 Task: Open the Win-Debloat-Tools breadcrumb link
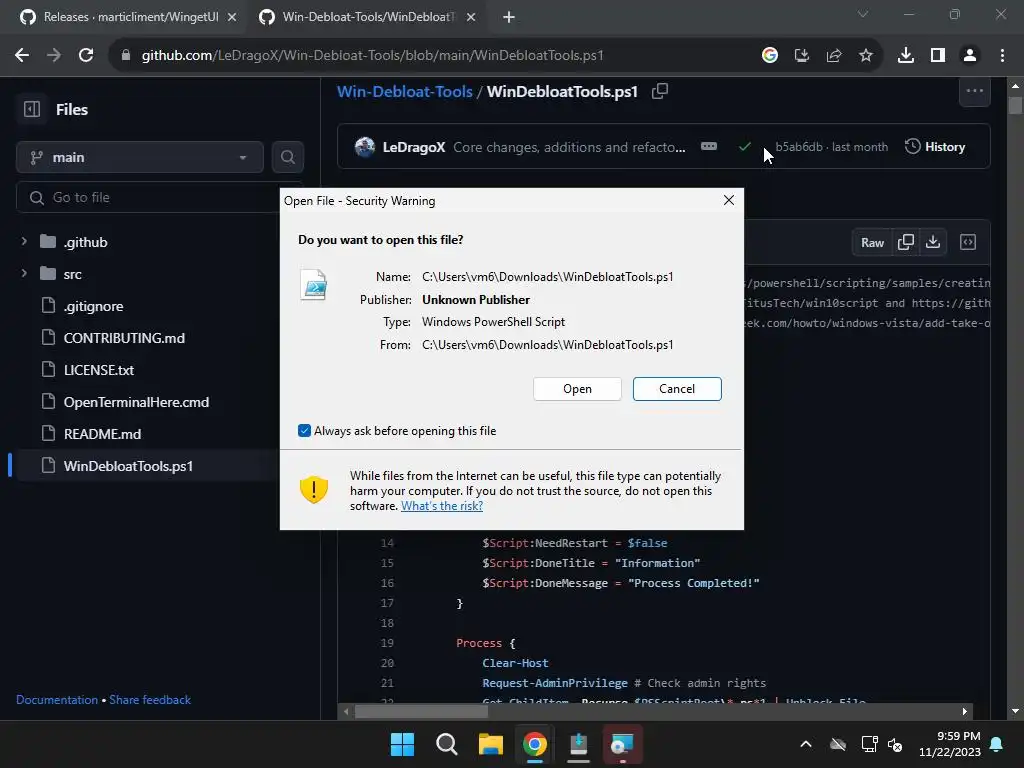click(x=404, y=91)
